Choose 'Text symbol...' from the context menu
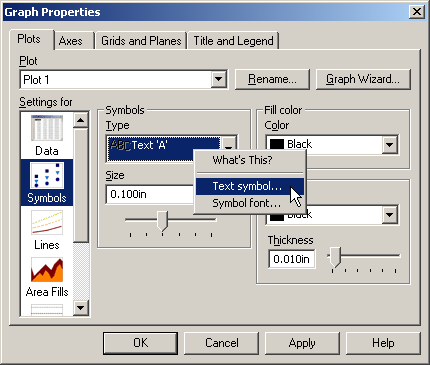The width and height of the screenshot is (430, 365). point(249,186)
